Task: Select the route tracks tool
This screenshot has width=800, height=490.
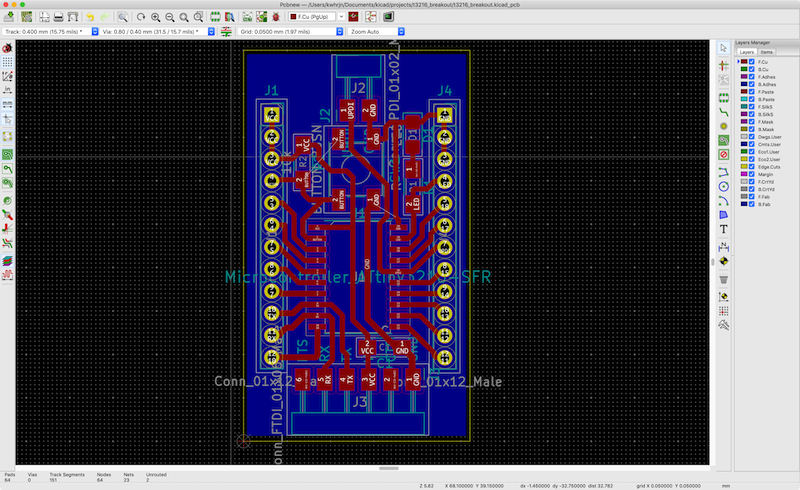Action: pos(723,112)
